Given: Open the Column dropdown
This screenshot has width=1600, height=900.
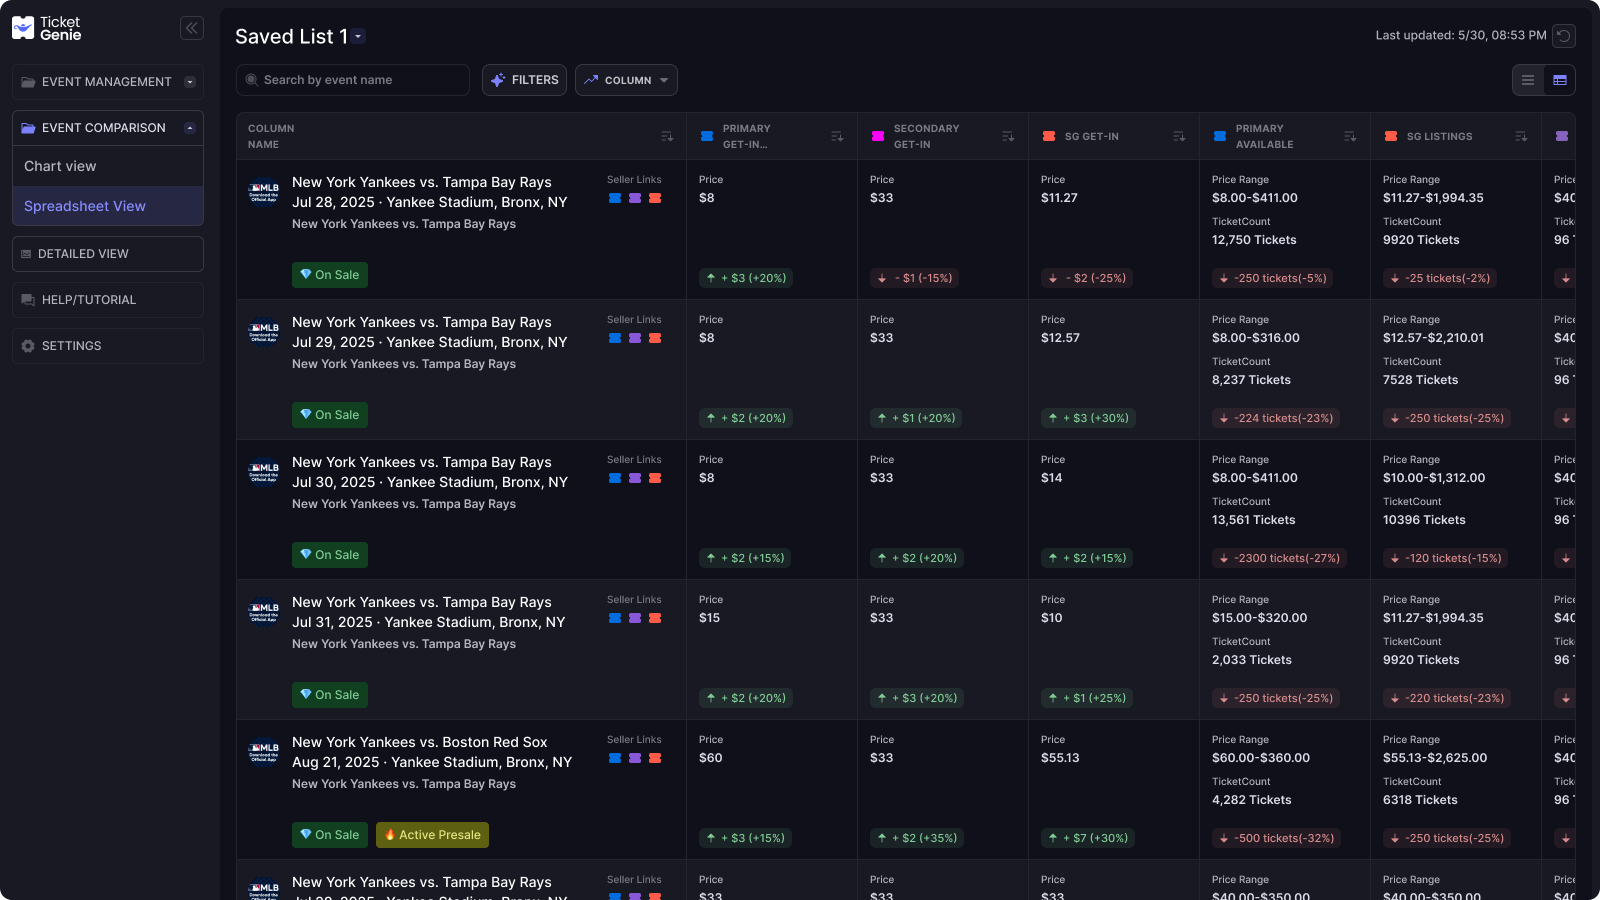Looking at the screenshot, I should tap(626, 80).
